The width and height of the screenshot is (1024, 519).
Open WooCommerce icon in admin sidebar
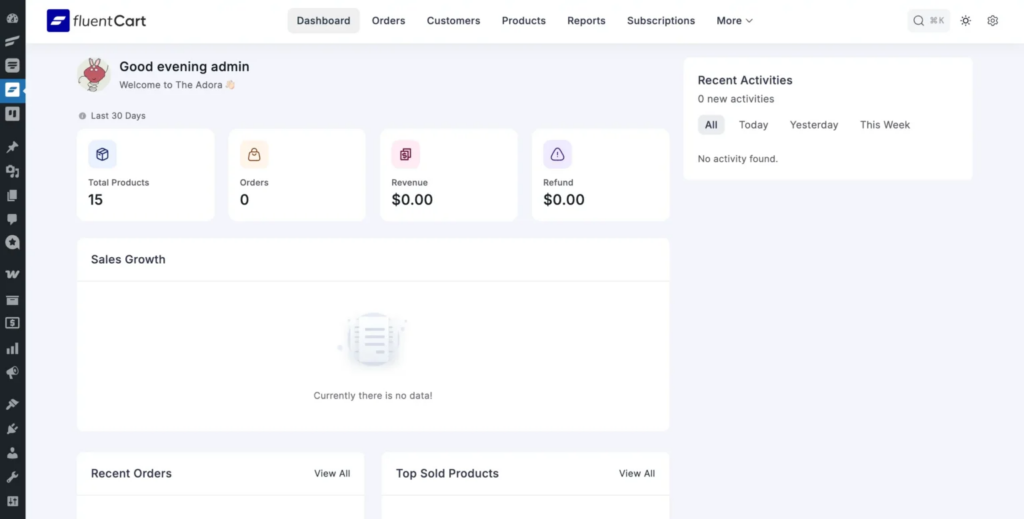point(12,274)
